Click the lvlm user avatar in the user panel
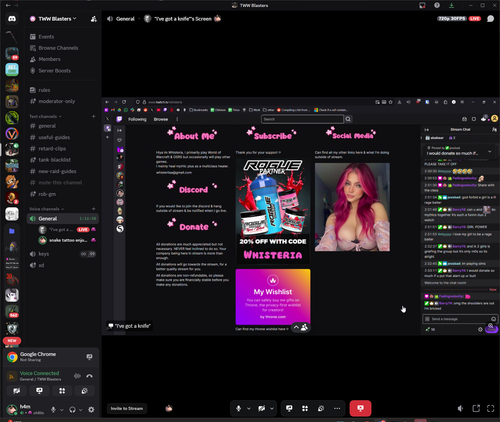Image resolution: width=500 pixels, height=422 pixels. coord(12,409)
